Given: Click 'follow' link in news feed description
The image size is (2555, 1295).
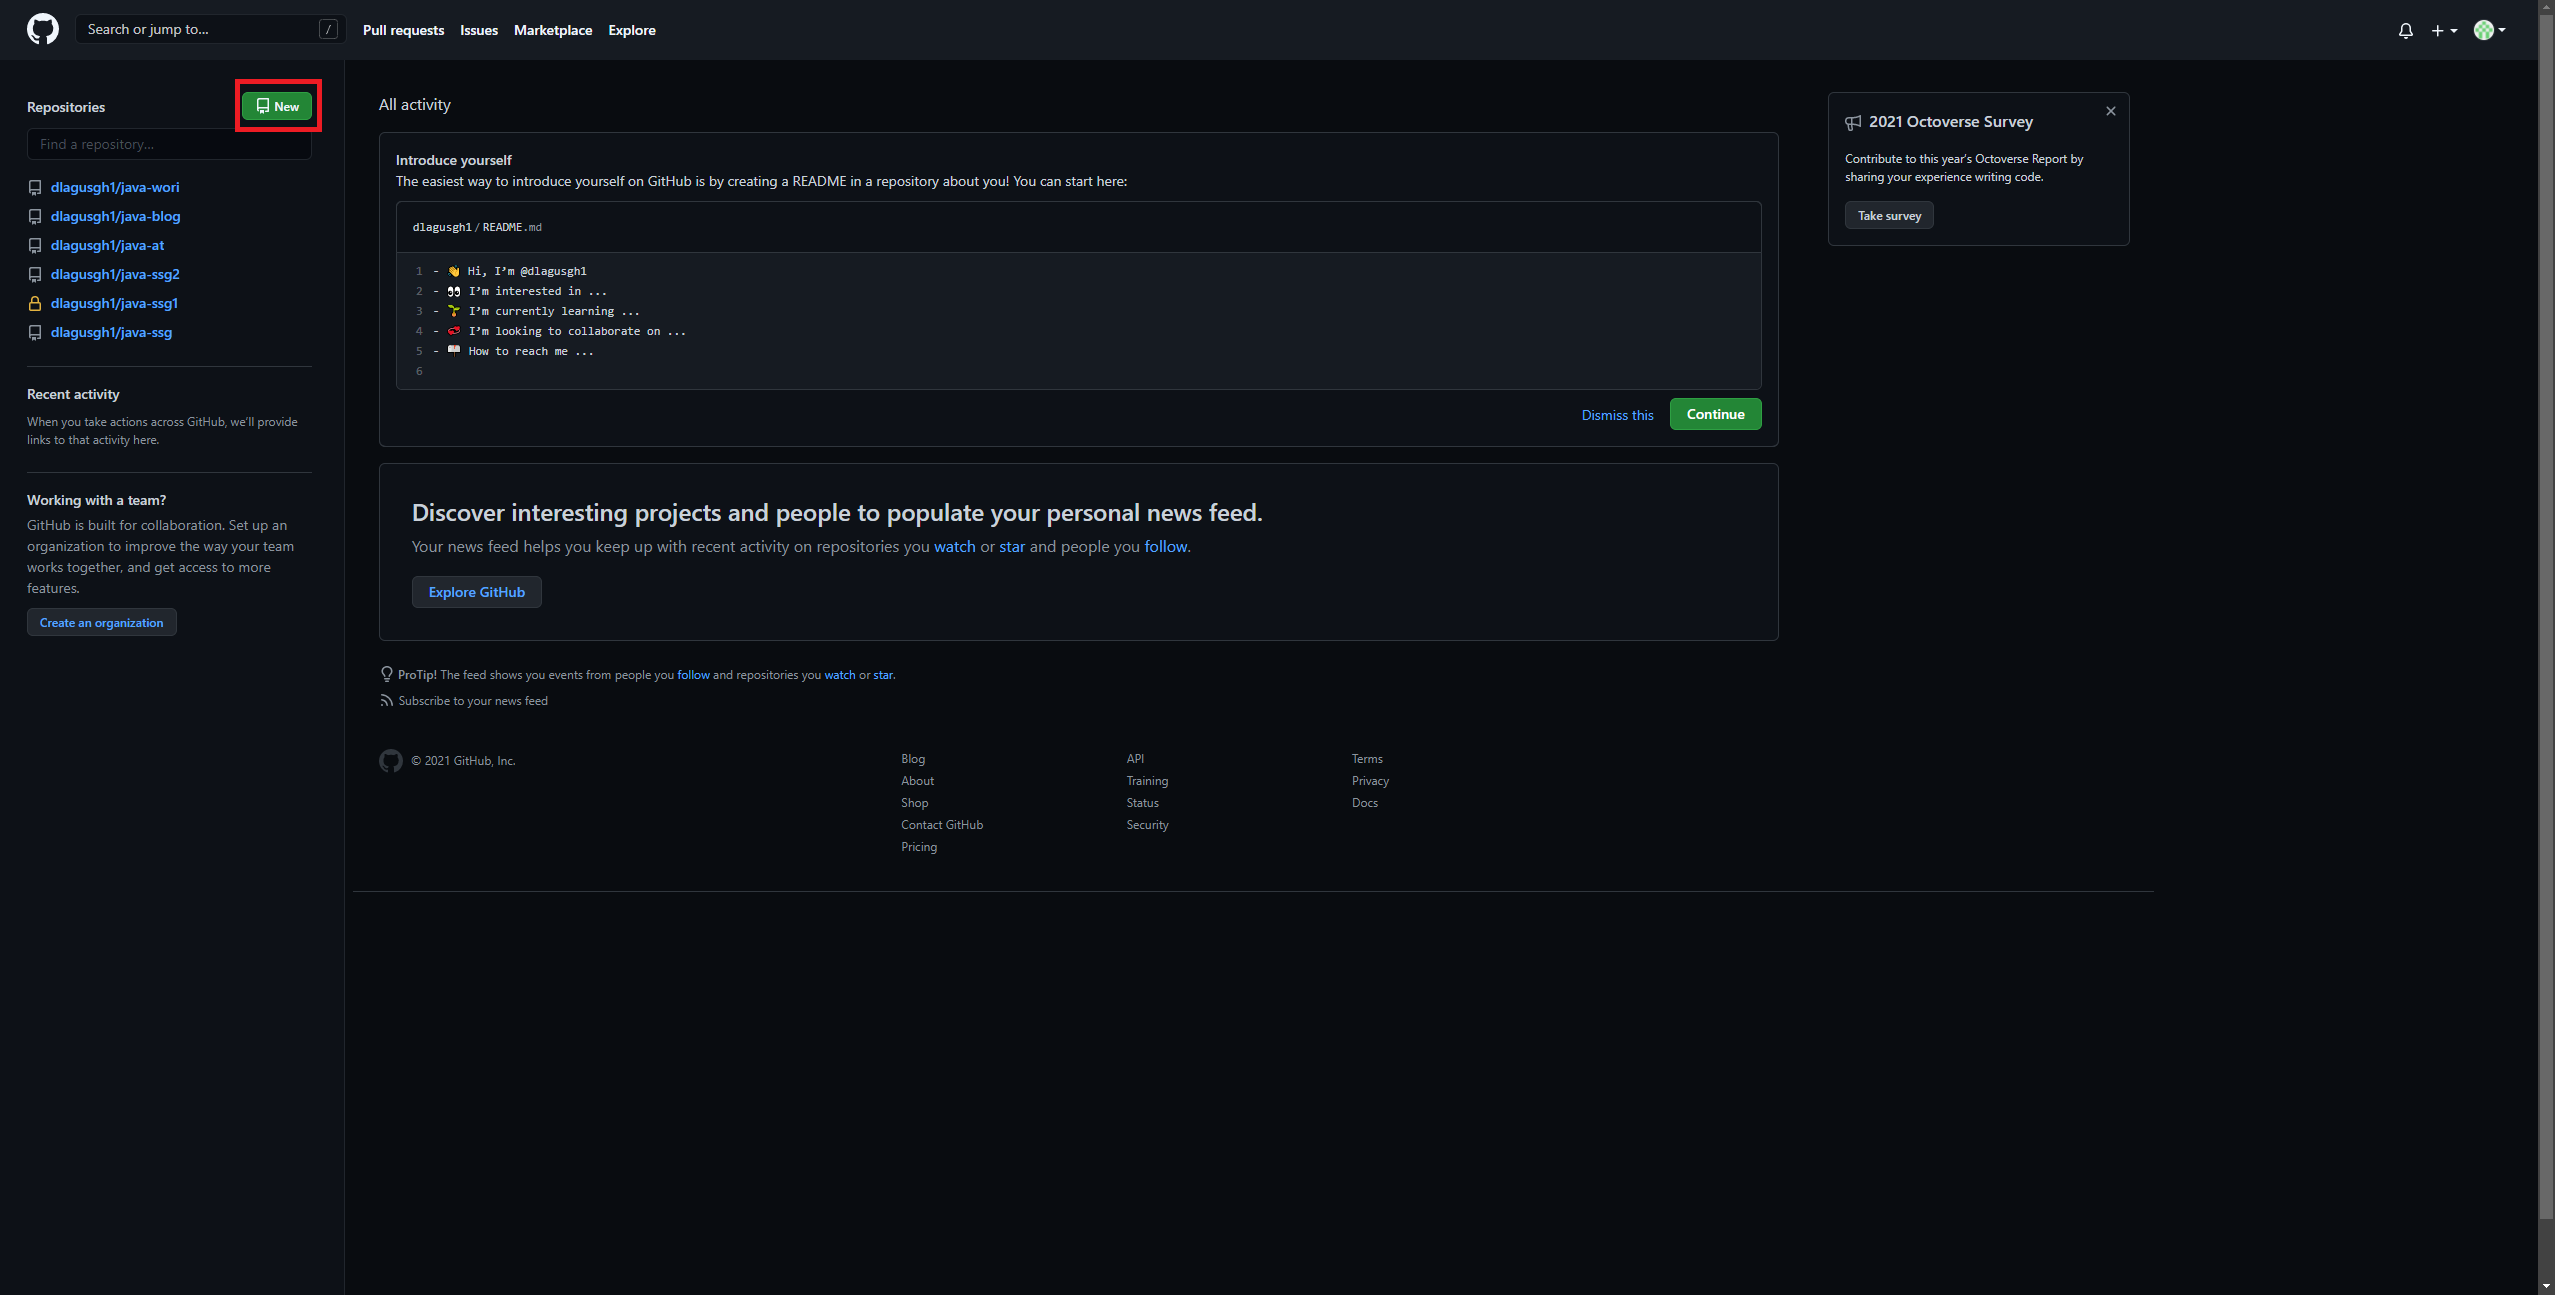Looking at the screenshot, I should tap(1165, 546).
